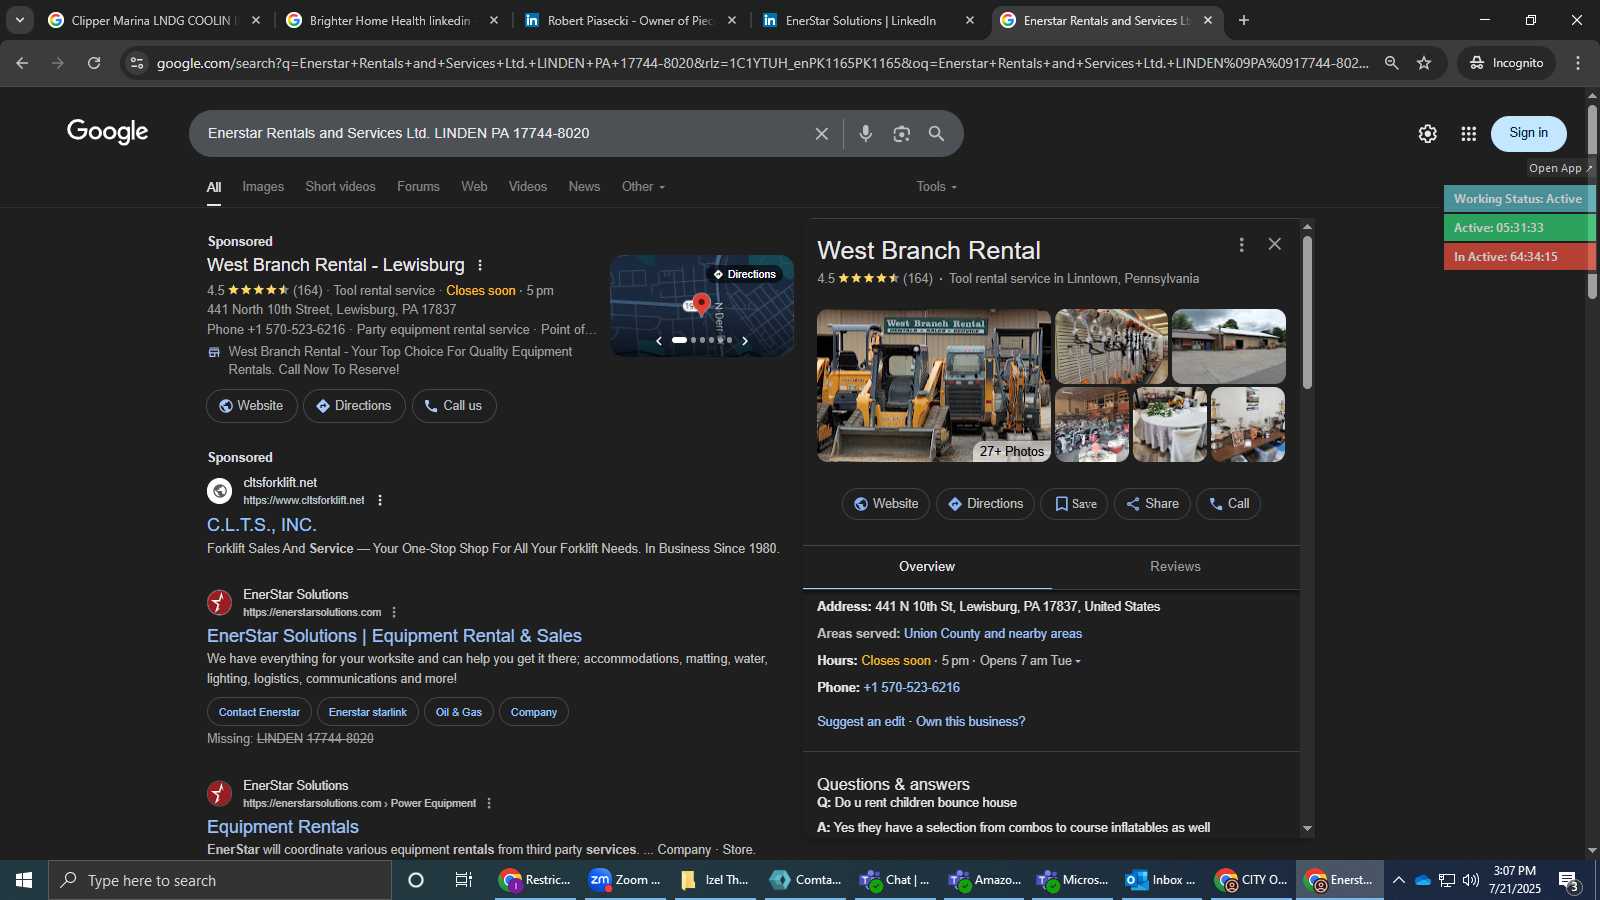Click Website button in sponsored listing
The height and width of the screenshot is (900, 1600).
coord(252,406)
